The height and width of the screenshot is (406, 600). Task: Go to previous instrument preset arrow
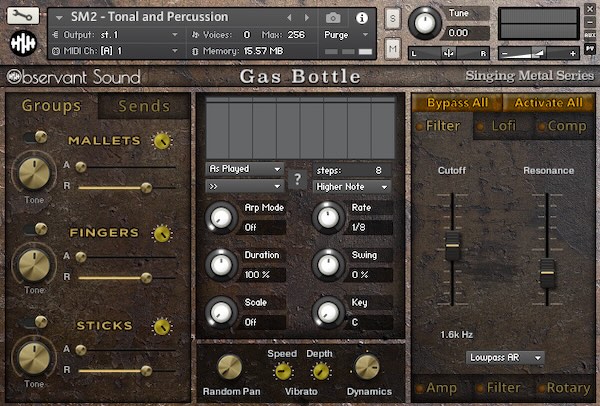289,17
